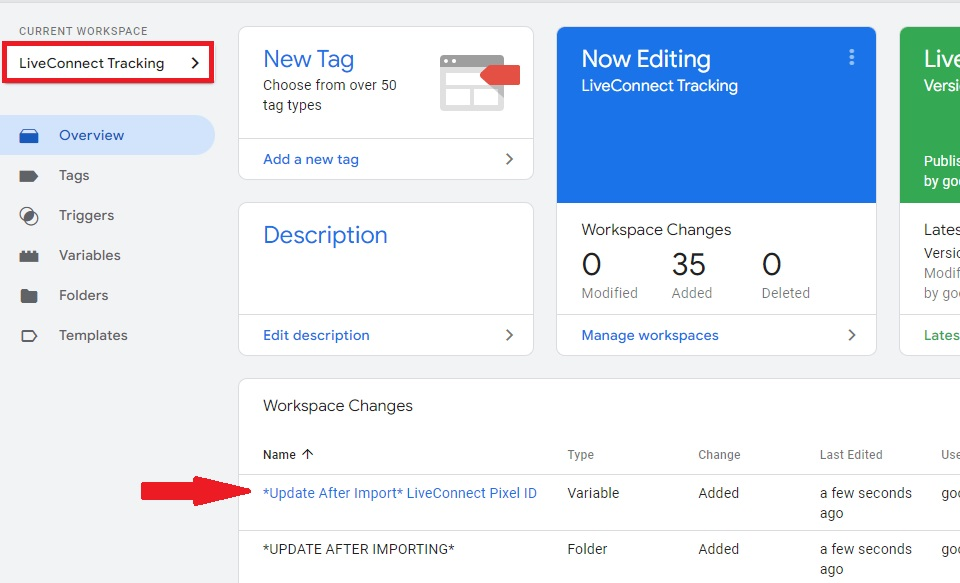Open the LiveConnect Tracking workspace selector
Screen dimensions: 960x583
click(x=108, y=62)
